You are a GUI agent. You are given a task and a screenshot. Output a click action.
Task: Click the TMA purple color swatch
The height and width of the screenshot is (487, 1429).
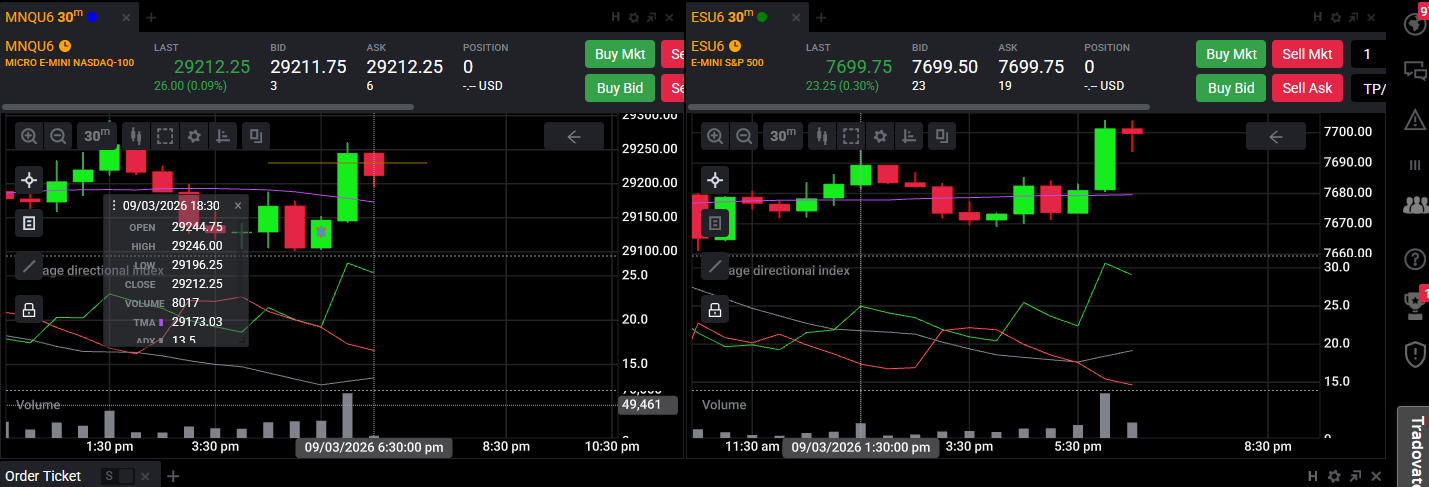[x=160, y=322]
